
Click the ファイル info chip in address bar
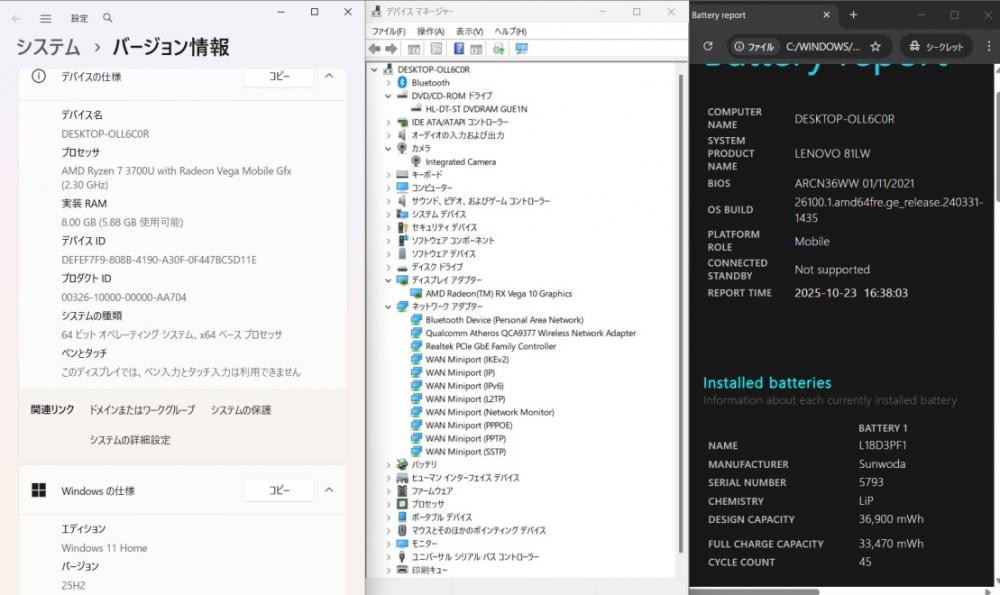tap(754, 47)
